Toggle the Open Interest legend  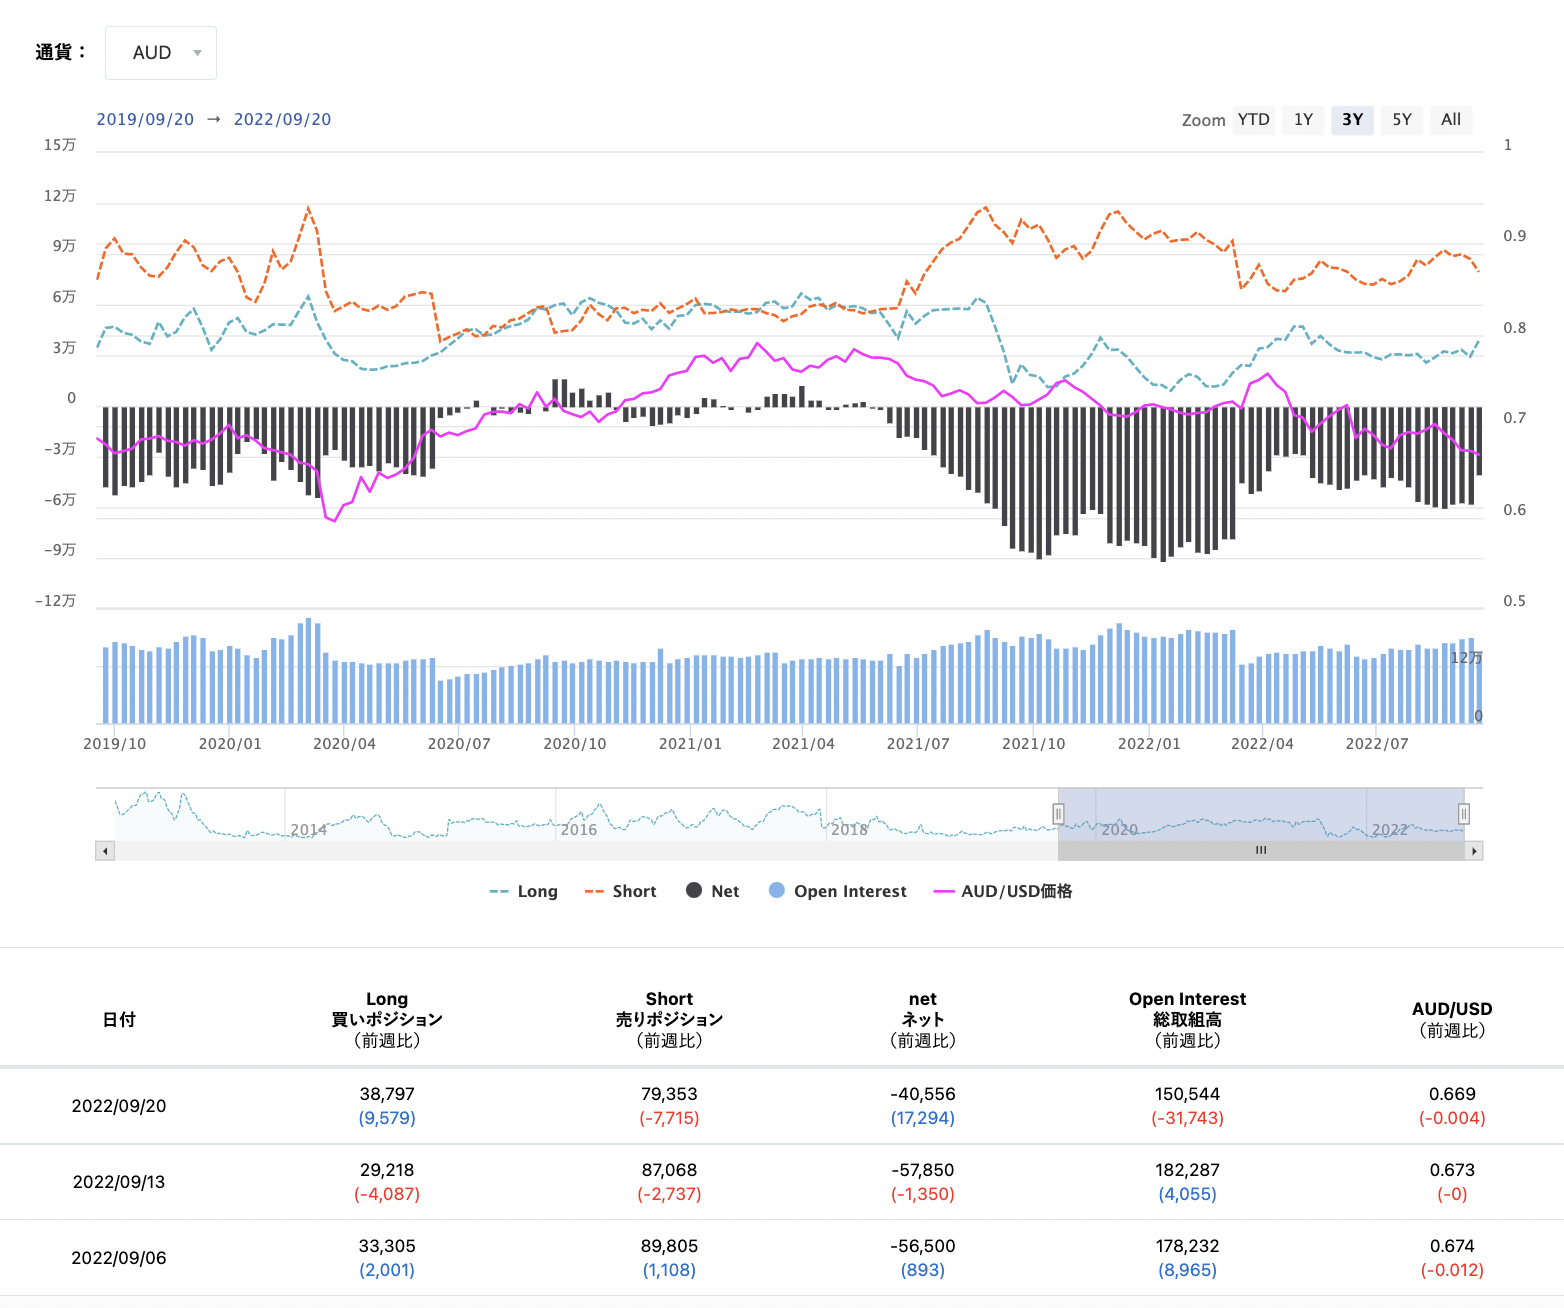tap(838, 891)
